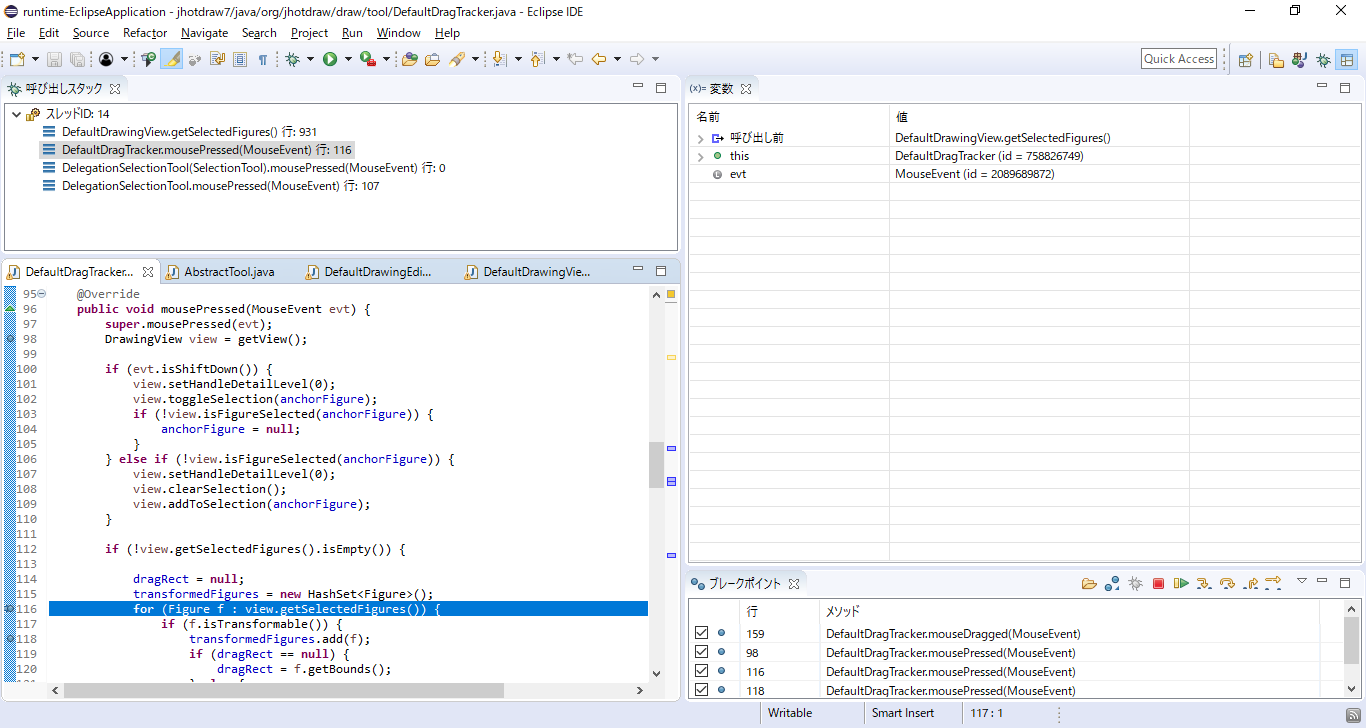1366x728 pixels.
Task: Open Back history dropdown arrow
Action: tap(617, 59)
